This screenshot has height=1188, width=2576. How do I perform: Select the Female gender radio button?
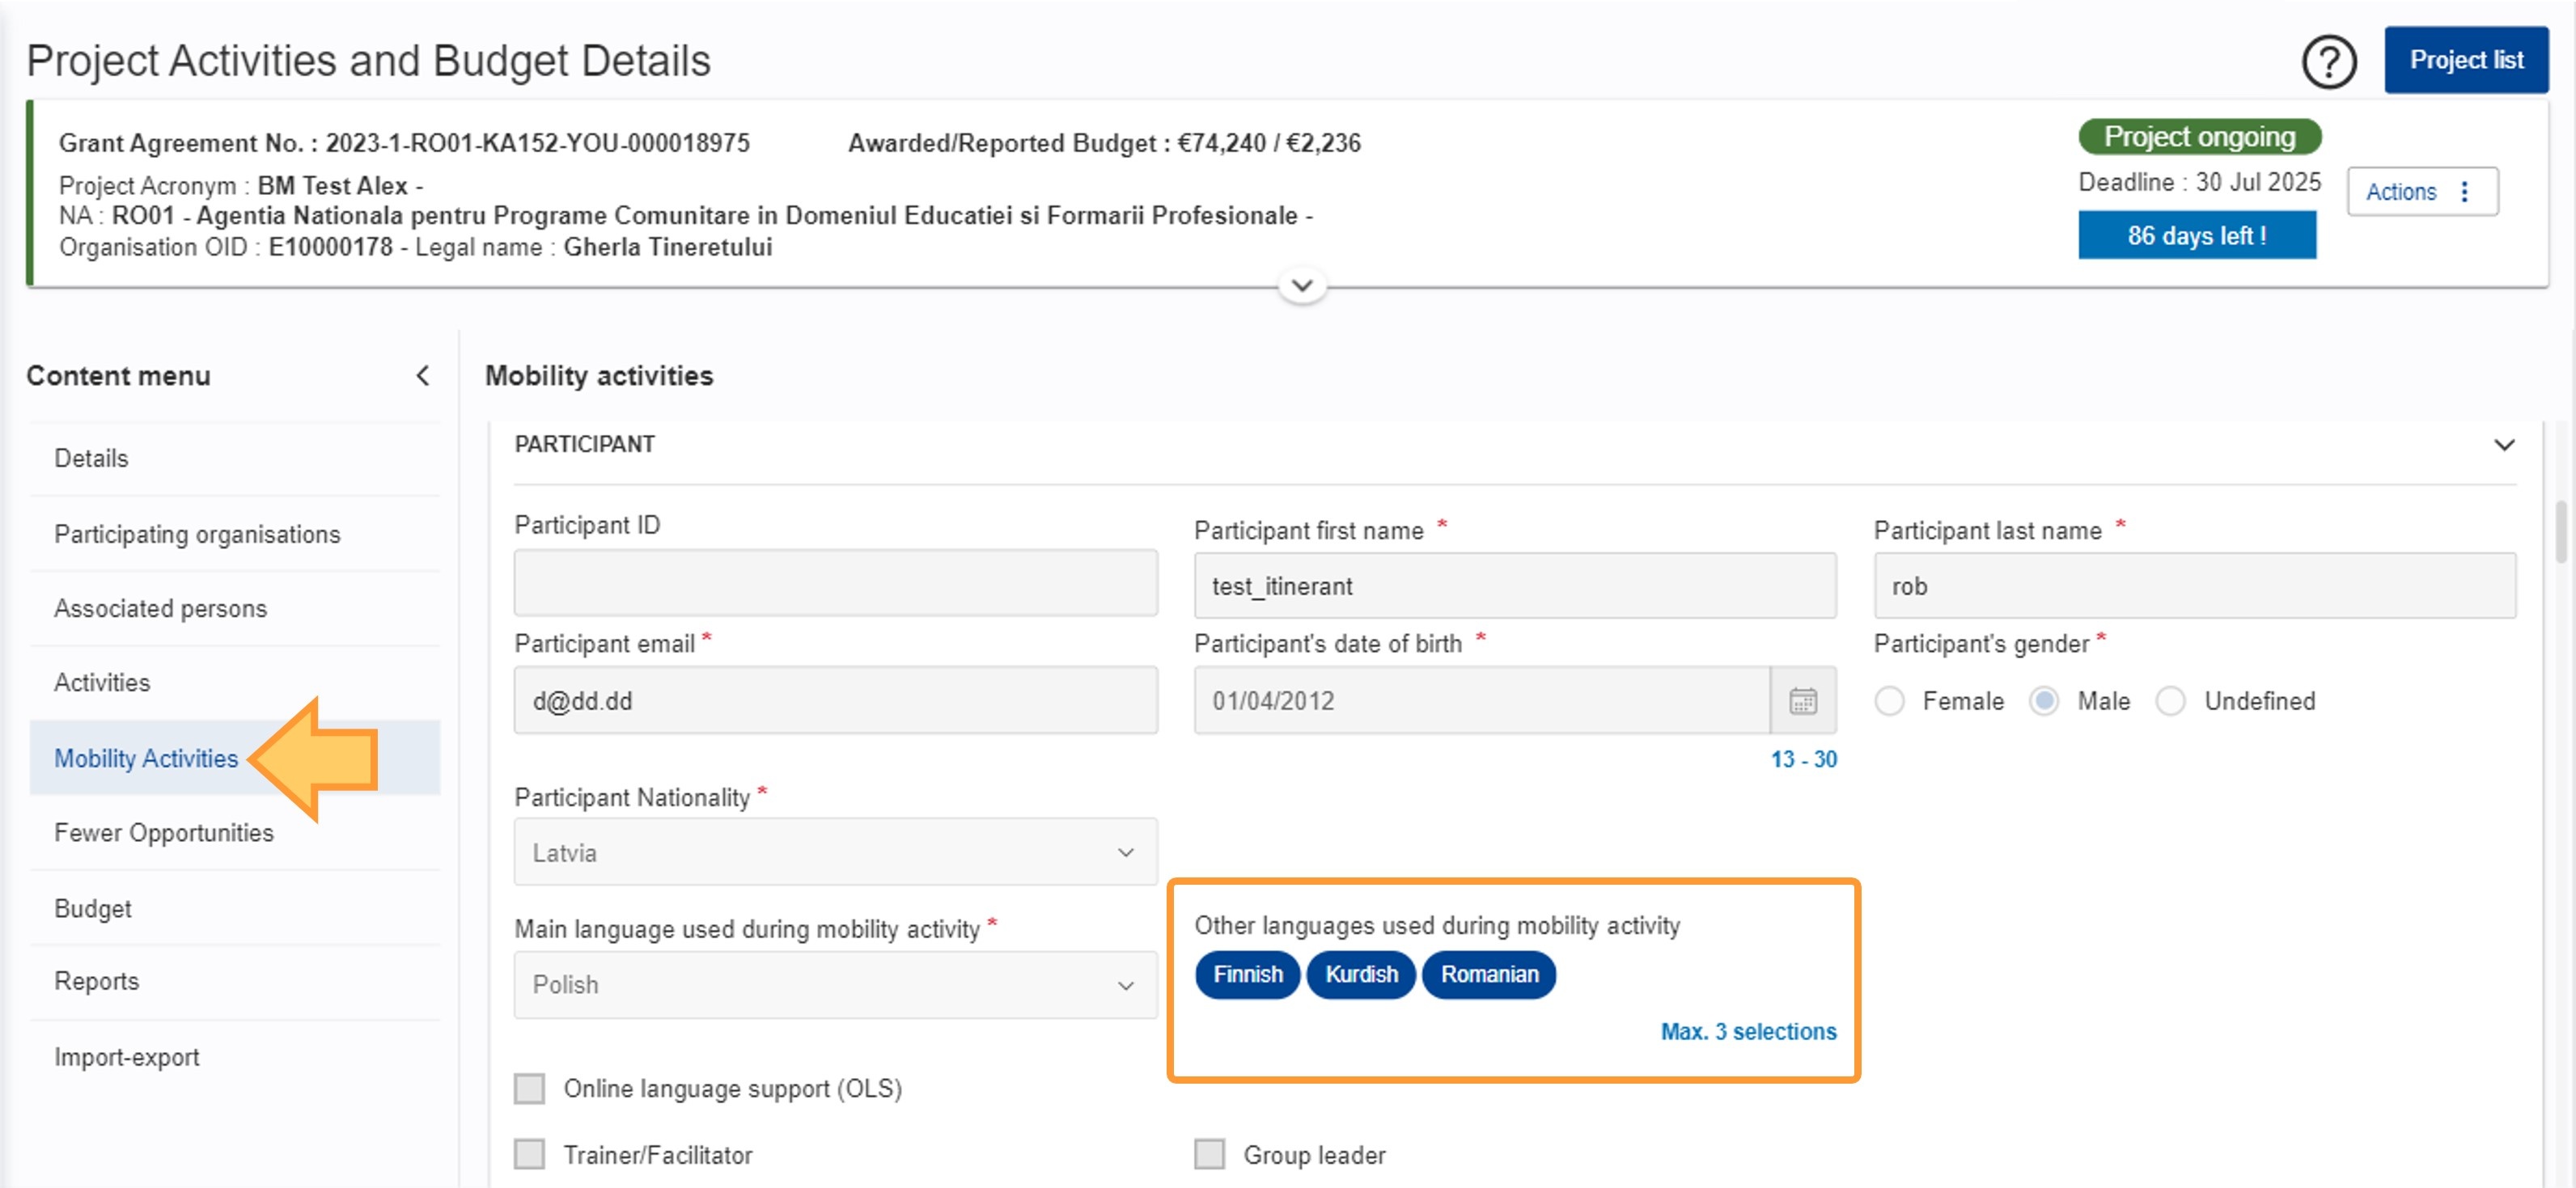tap(1889, 701)
